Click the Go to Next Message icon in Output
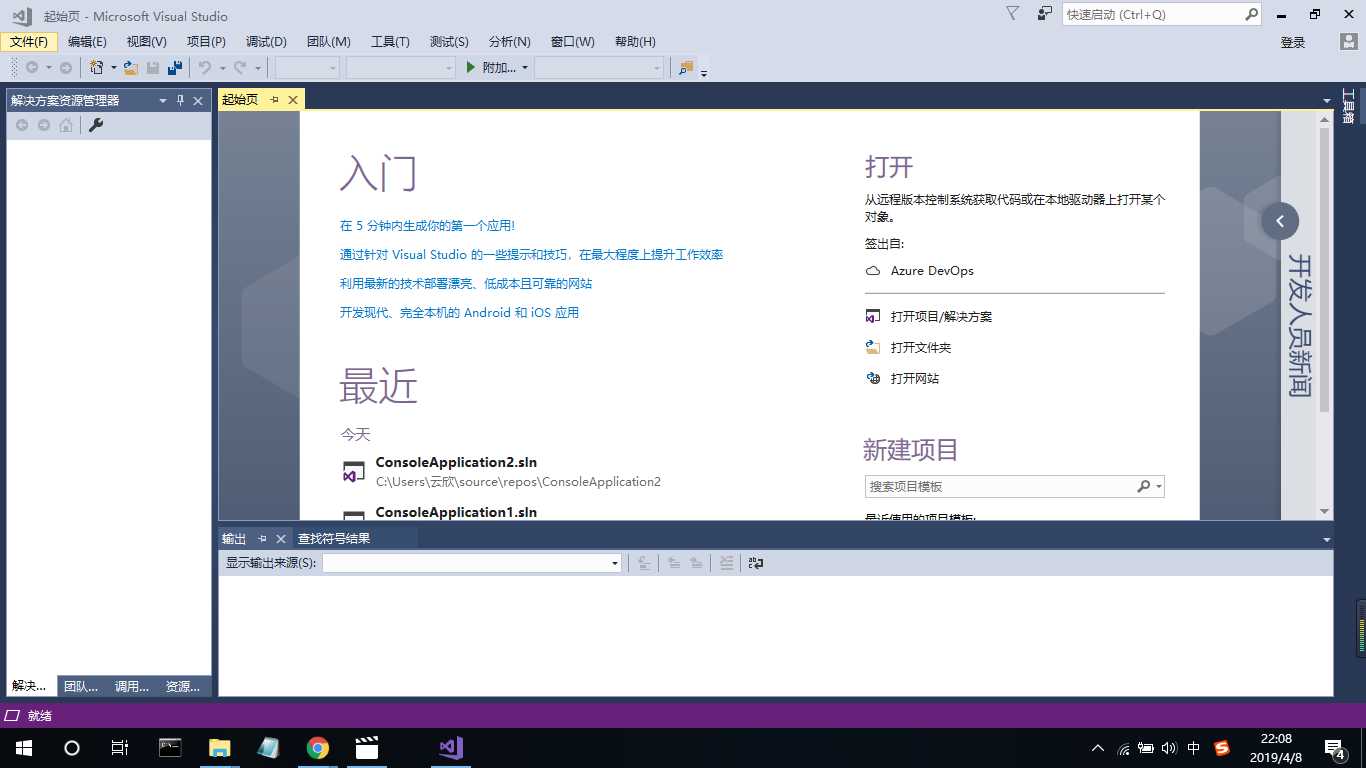Viewport: 1366px width, 768px height. [696, 563]
